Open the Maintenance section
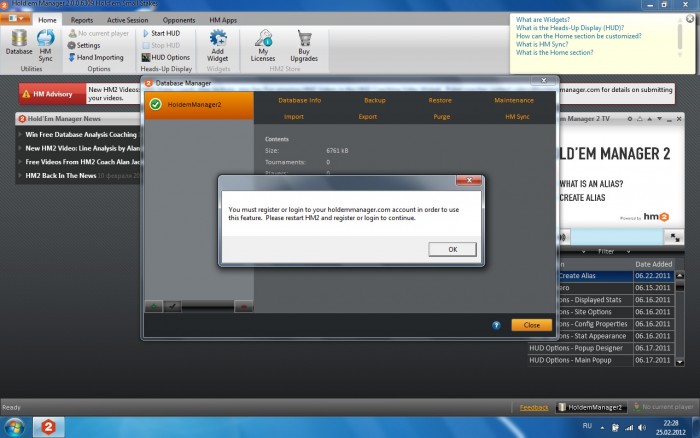Screen dimensions: 700x438 coord(514,100)
